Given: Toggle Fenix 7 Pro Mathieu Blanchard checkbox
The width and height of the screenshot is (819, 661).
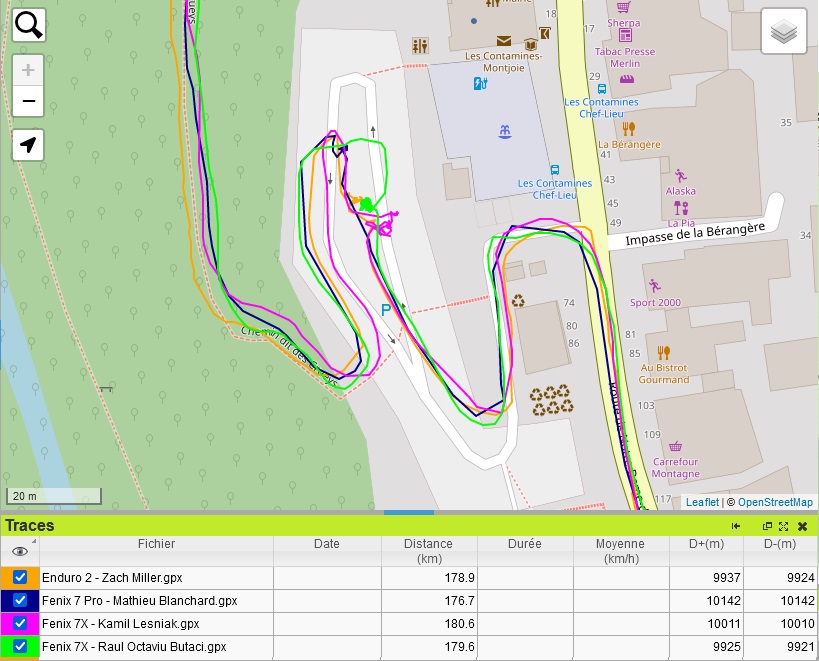Looking at the screenshot, I should [x=20, y=601].
